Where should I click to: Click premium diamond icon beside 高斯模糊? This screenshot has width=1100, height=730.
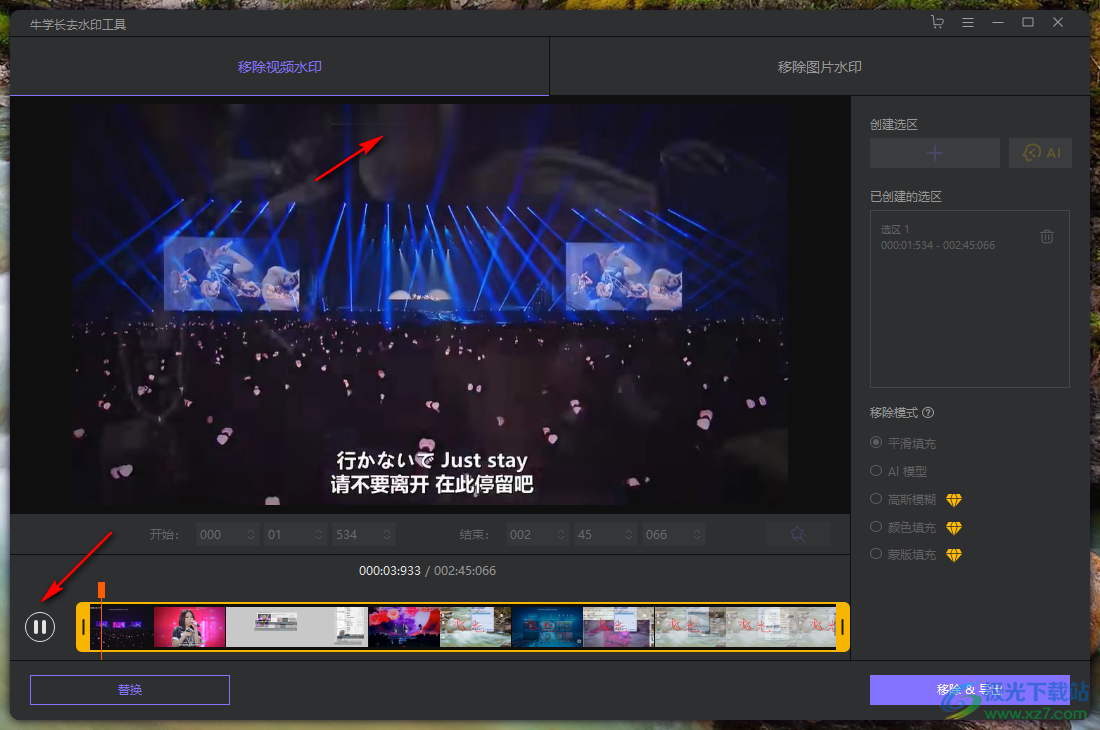[x=953, y=500]
